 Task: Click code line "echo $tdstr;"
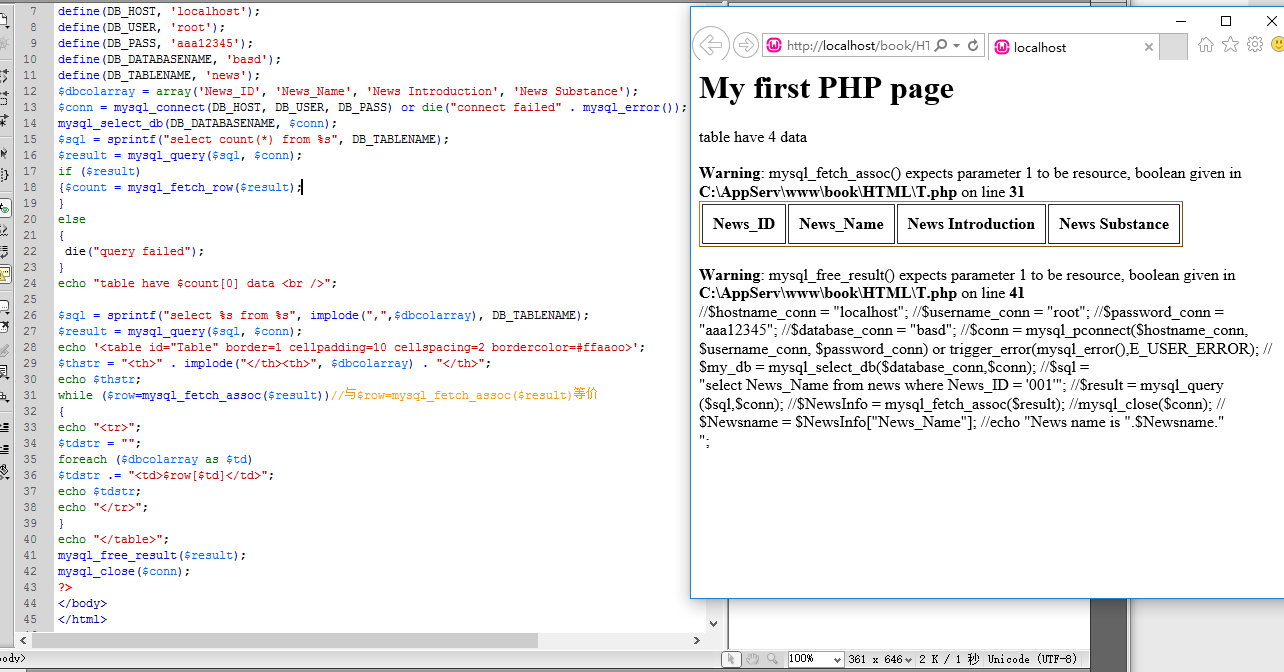(100, 491)
